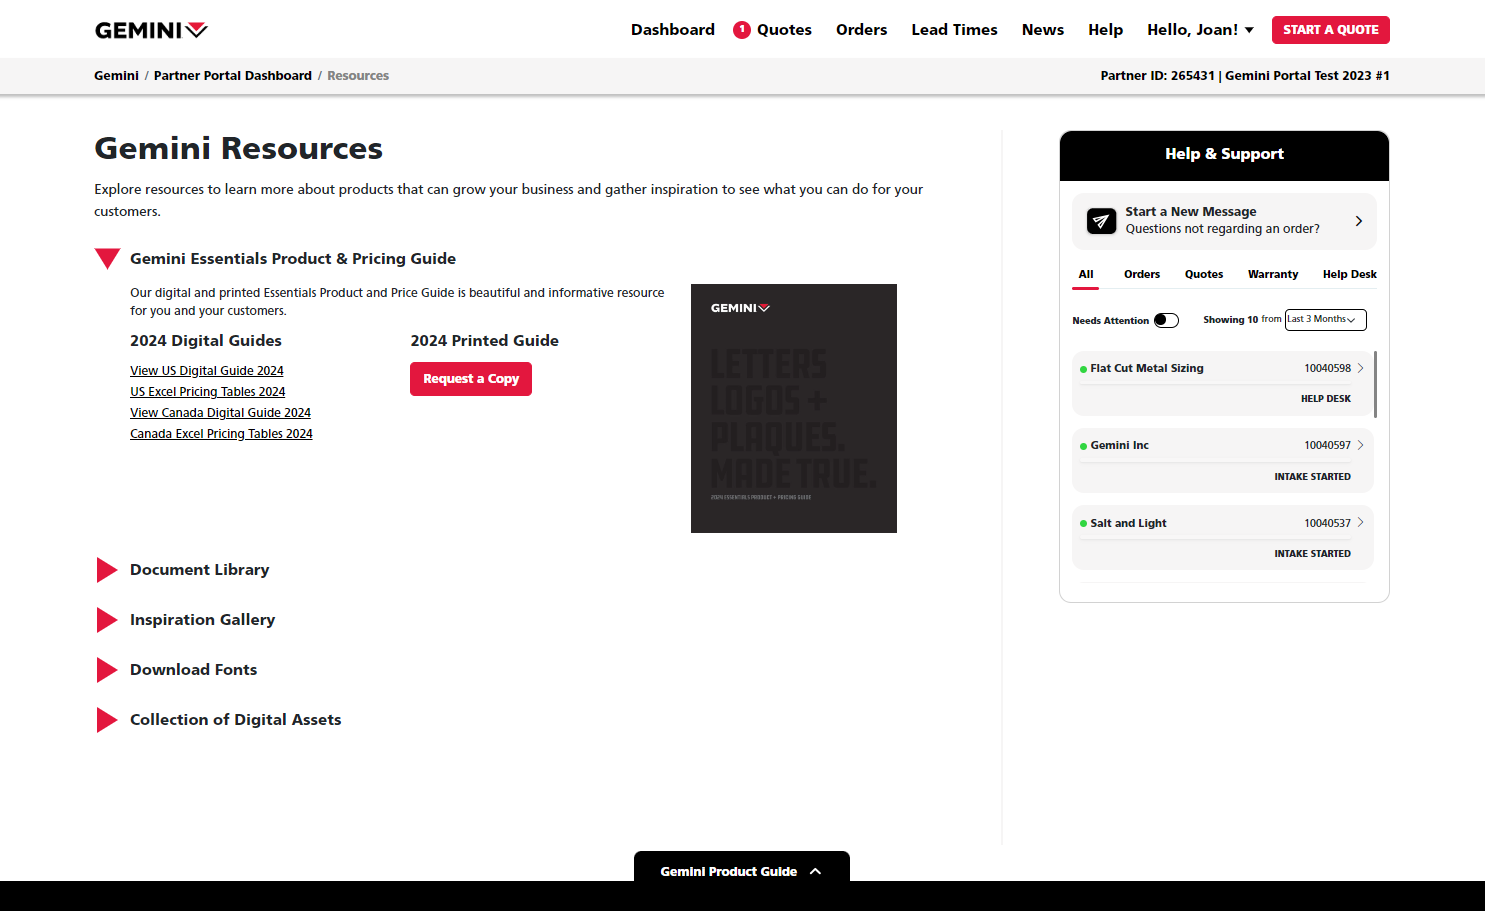Screen dimensions: 1485x911
Task: Click the red Quotes notification badge
Action: click(742, 30)
